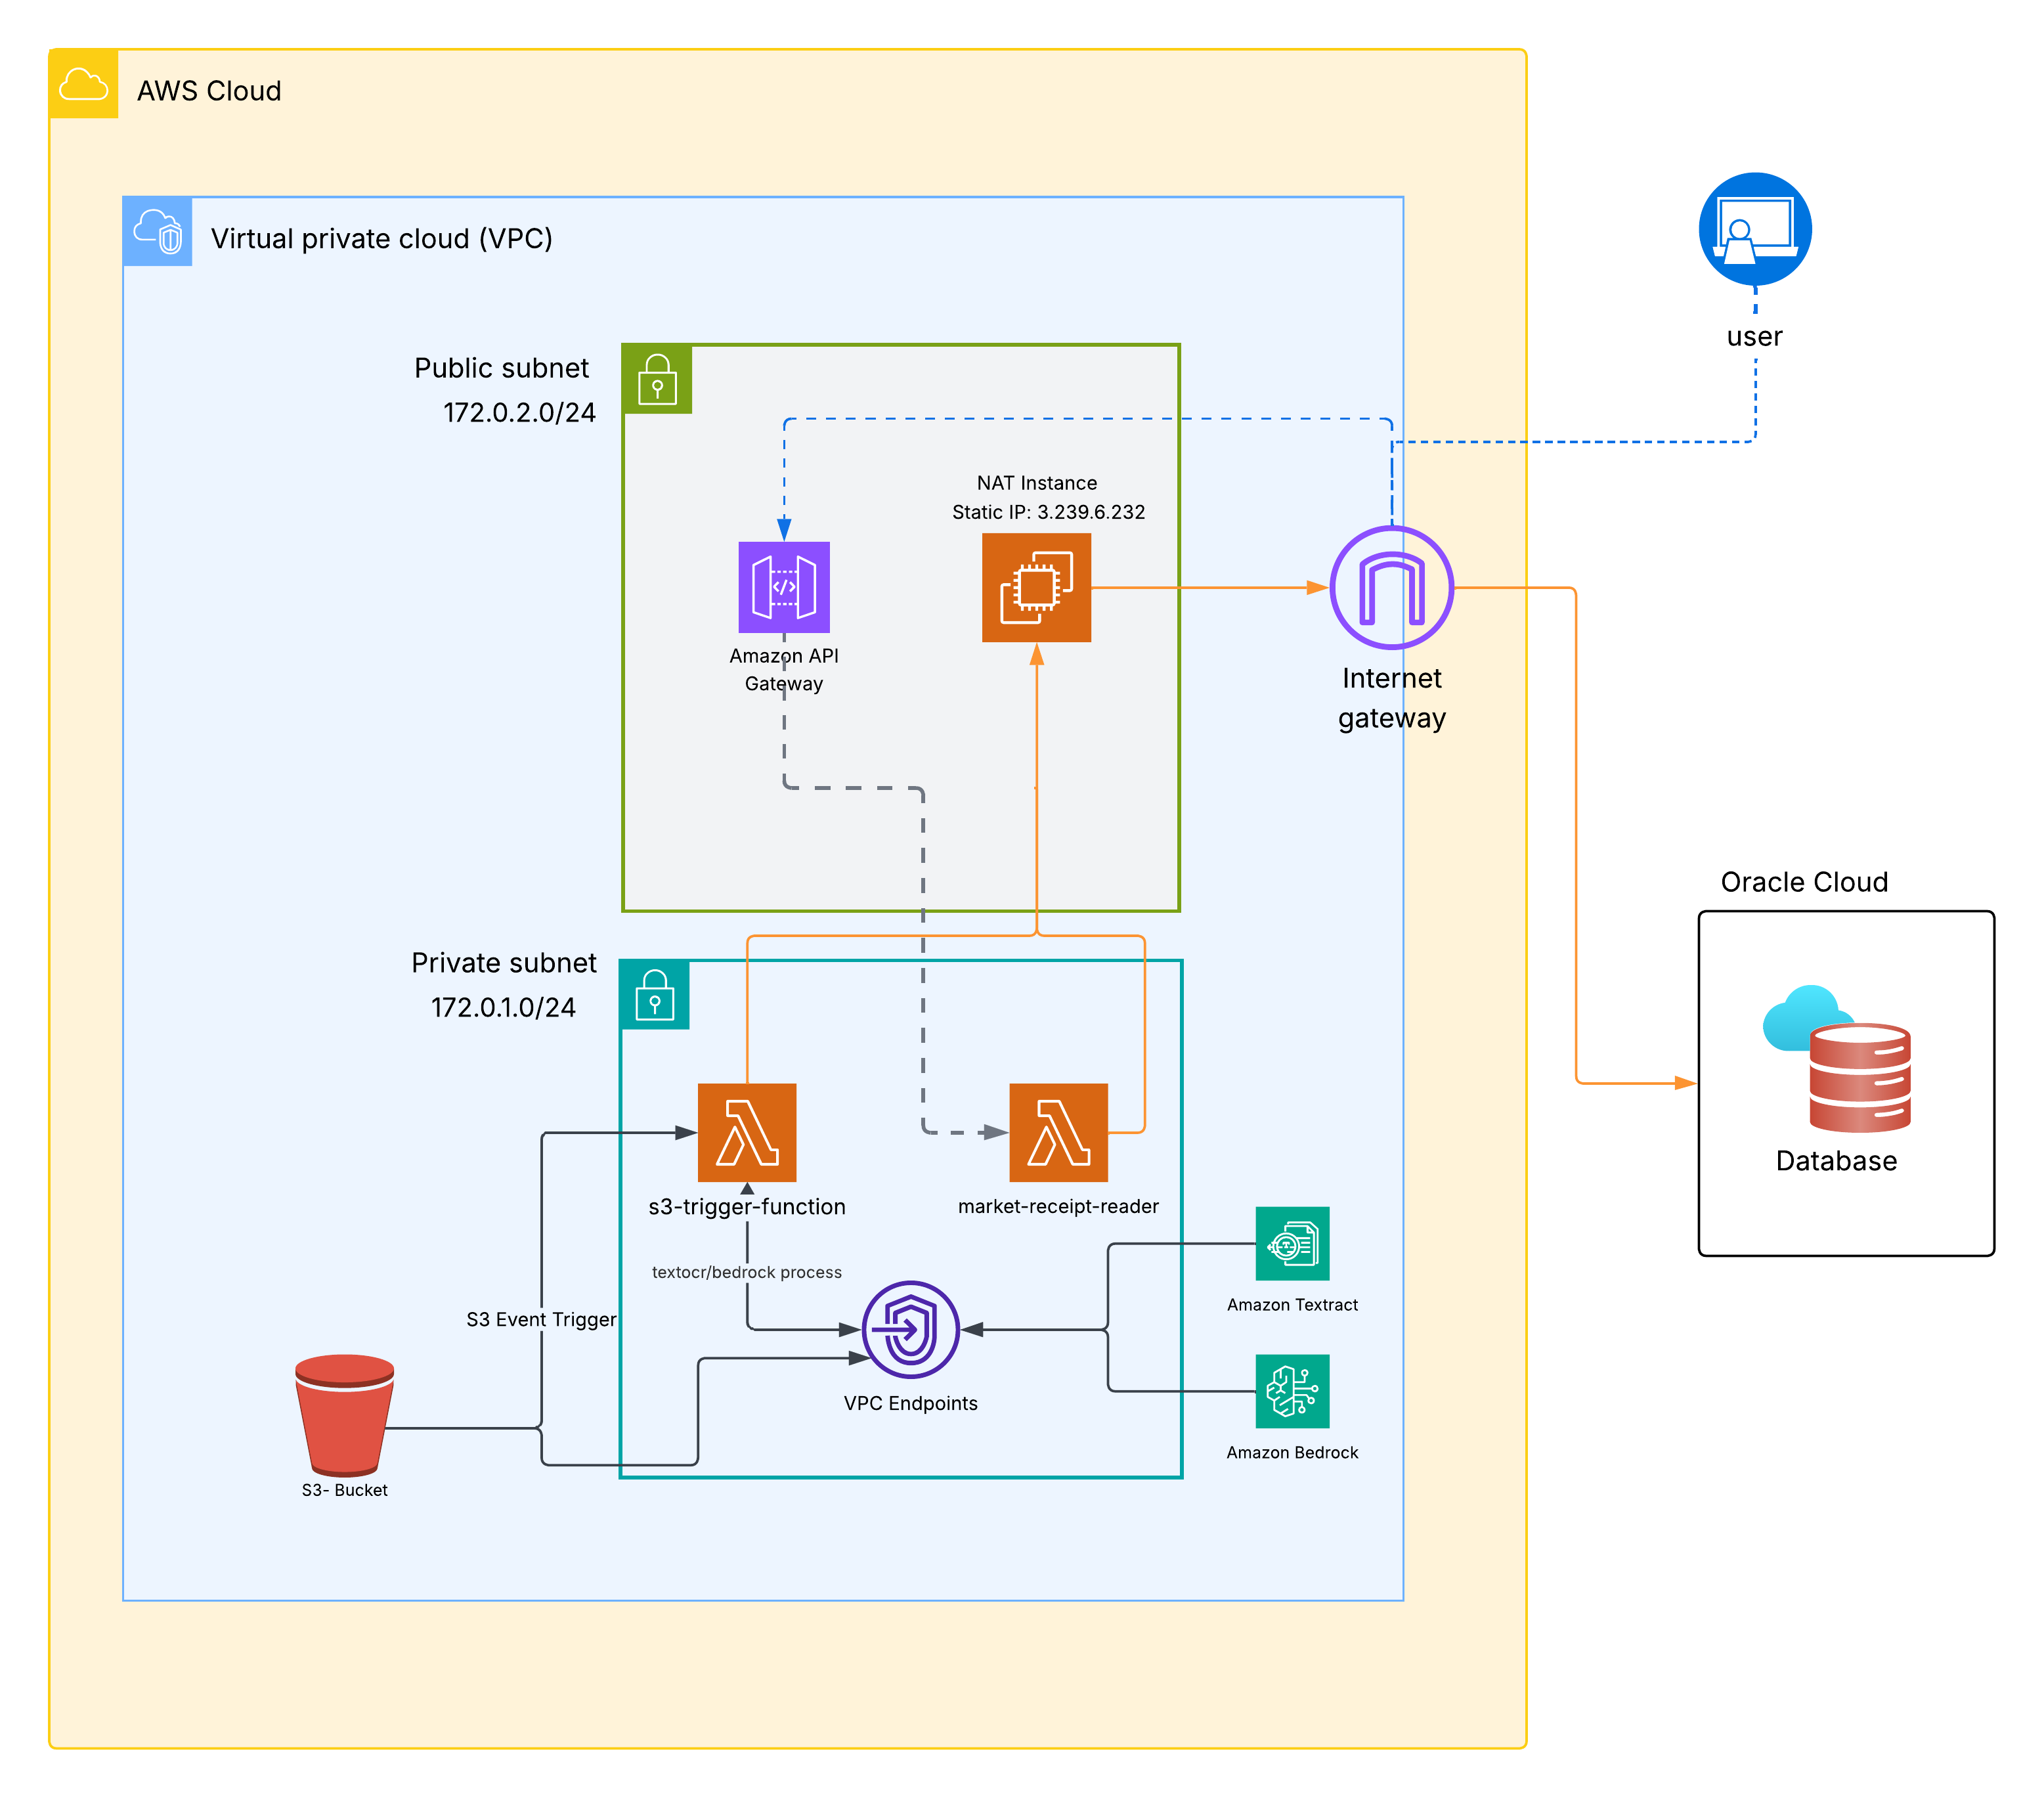This screenshot has width=2044, height=1798.
Task: Select the 'Amazon Bedrock' label
Action: tap(1292, 1453)
